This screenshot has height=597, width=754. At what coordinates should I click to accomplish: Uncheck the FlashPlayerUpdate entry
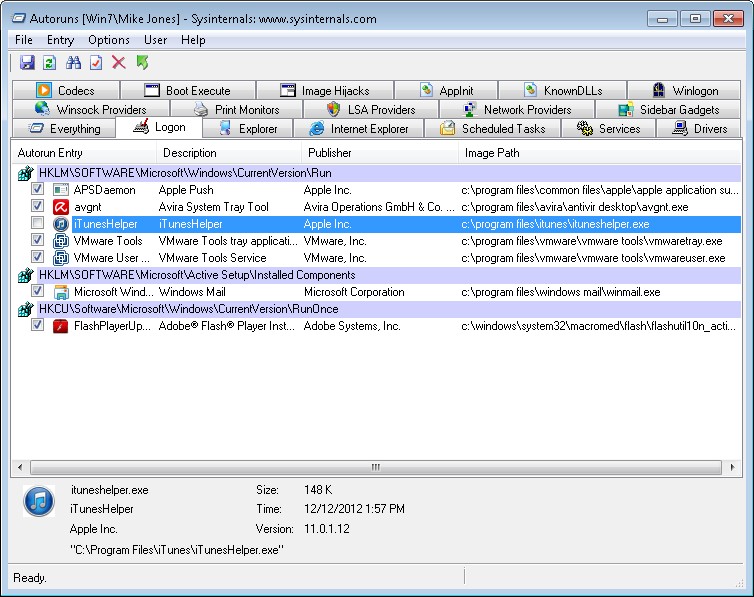(38, 325)
